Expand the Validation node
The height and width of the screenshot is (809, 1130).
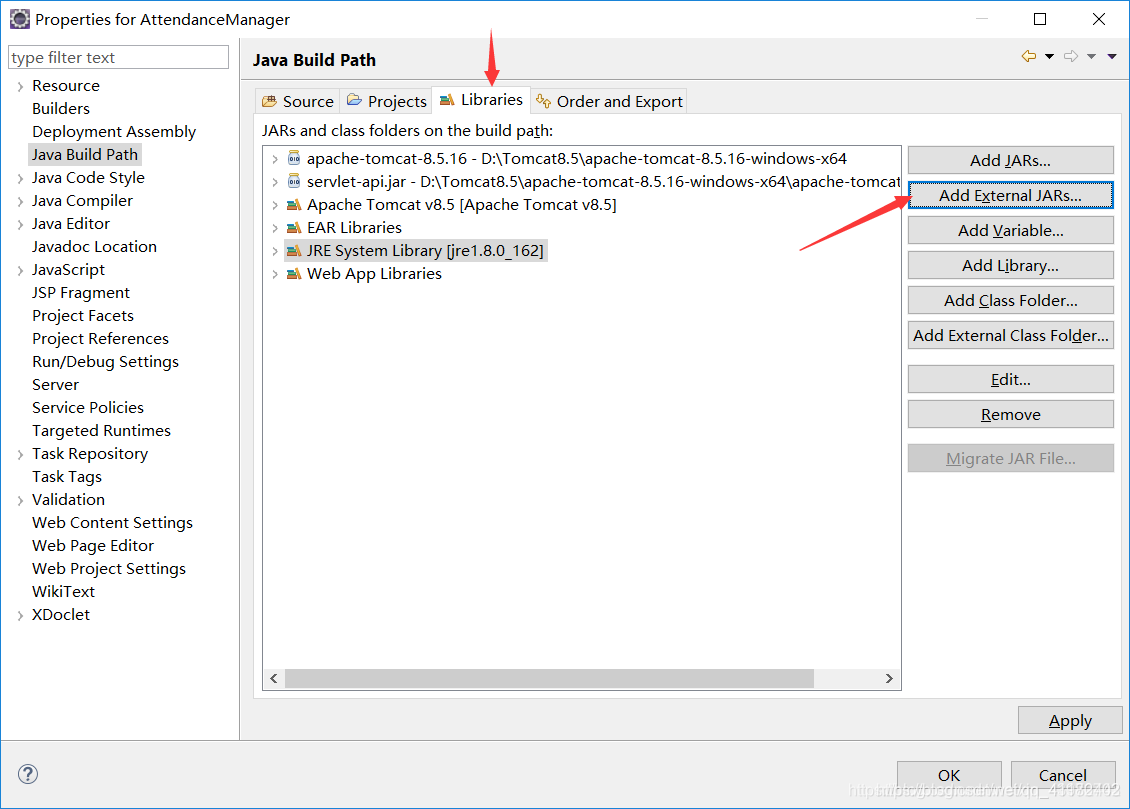20,501
